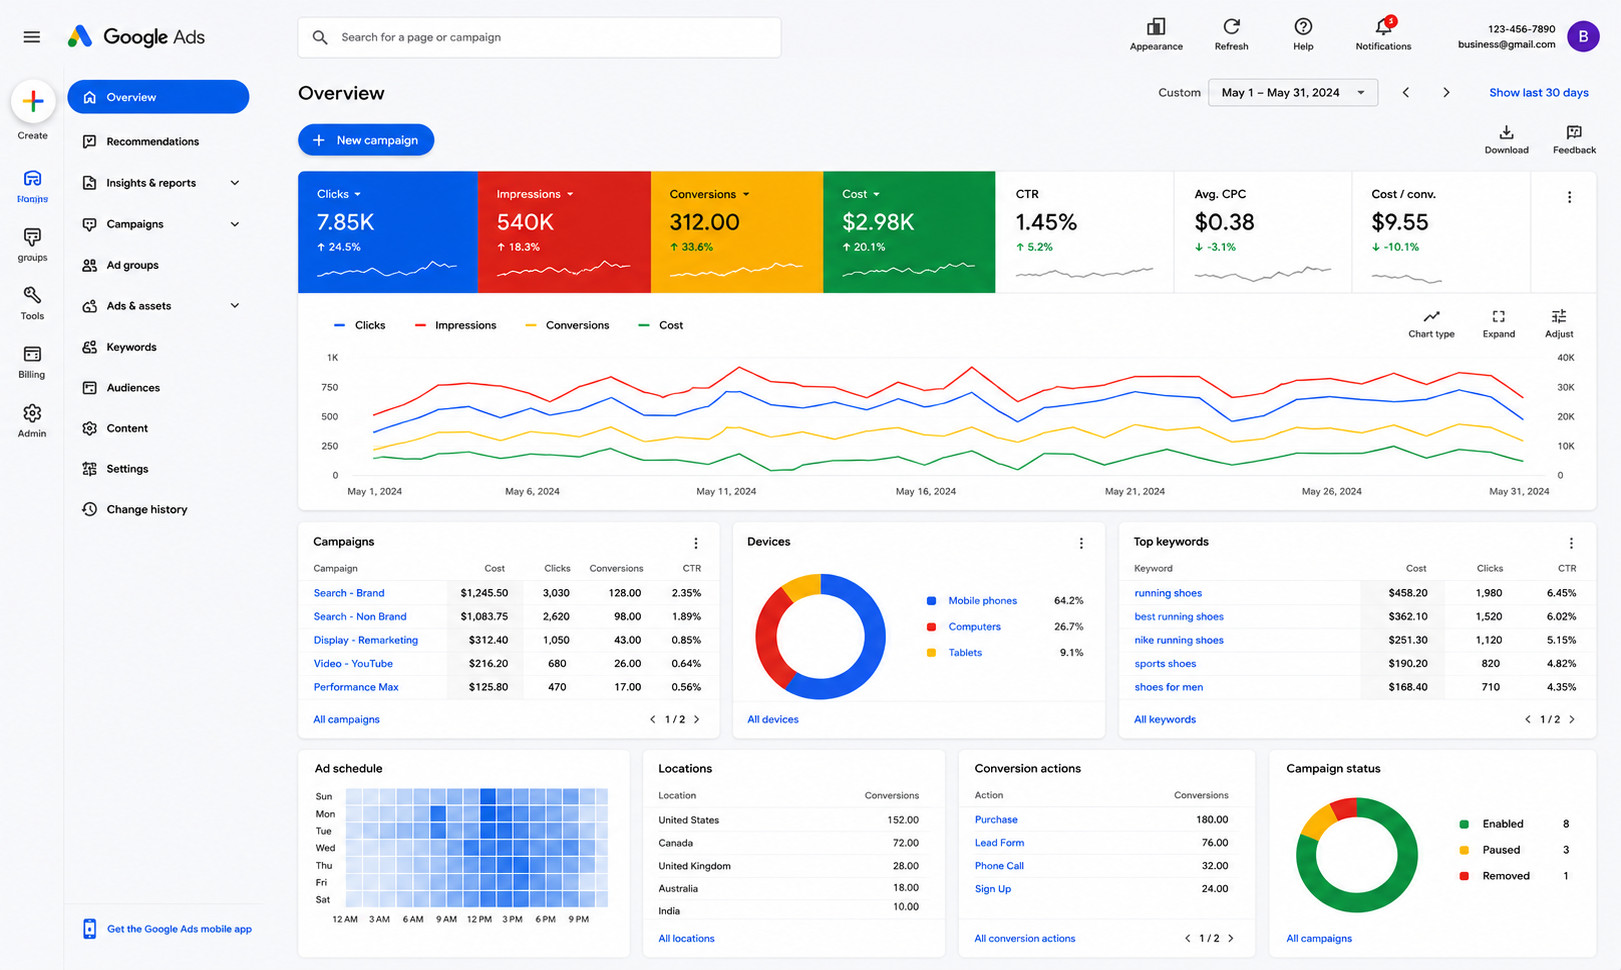
Task: Open Tools in the left rail
Action: click(32, 303)
